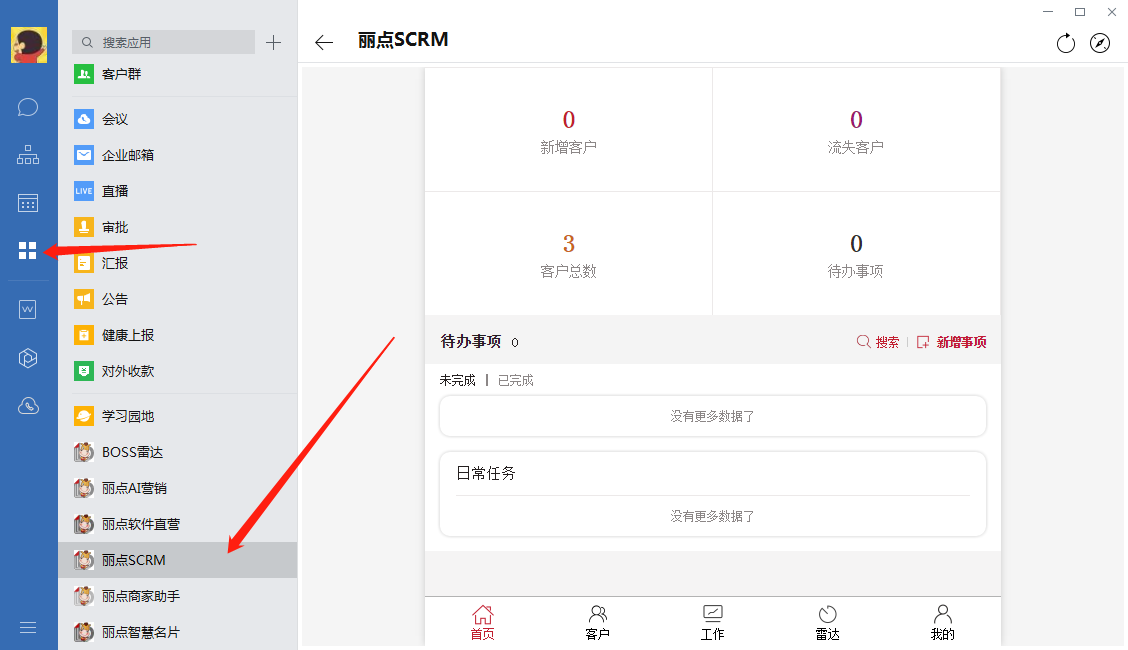Go back with the left arrow
This screenshot has height=650, width=1128.
coord(324,42)
